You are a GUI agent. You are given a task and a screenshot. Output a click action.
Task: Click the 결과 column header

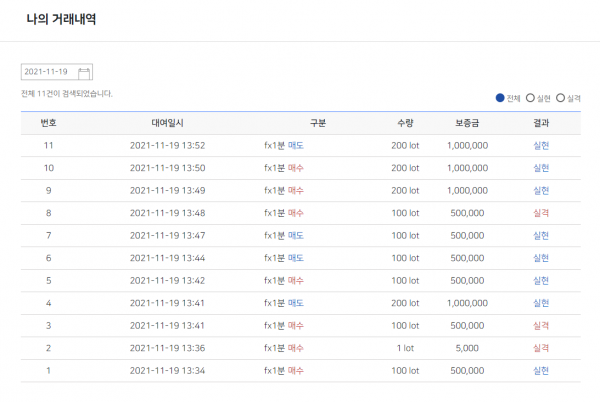point(541,123)
